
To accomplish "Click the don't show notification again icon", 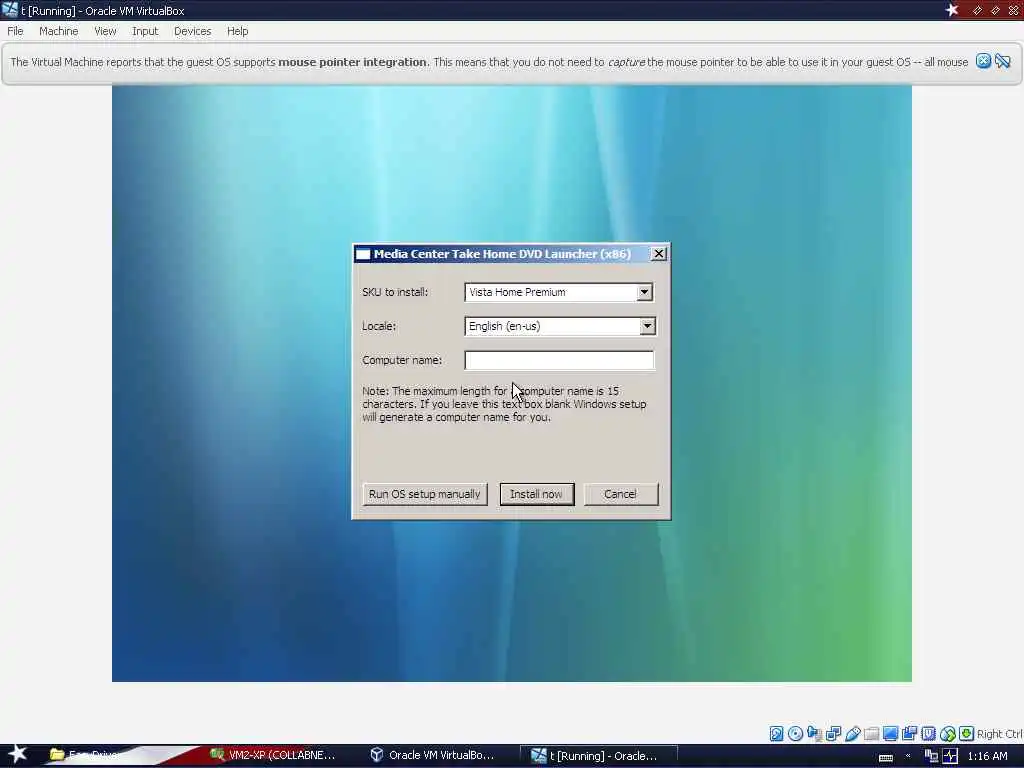I will (x=1003, y=61).
